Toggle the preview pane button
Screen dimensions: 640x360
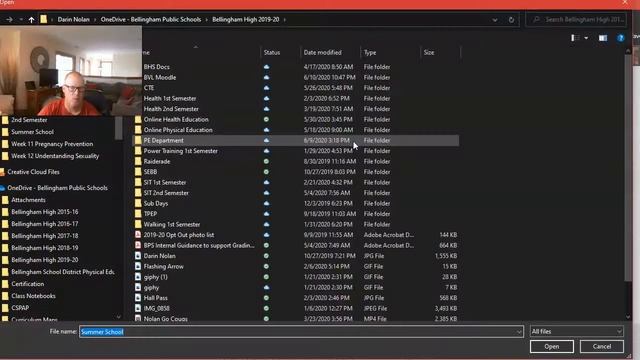(603, 38)
